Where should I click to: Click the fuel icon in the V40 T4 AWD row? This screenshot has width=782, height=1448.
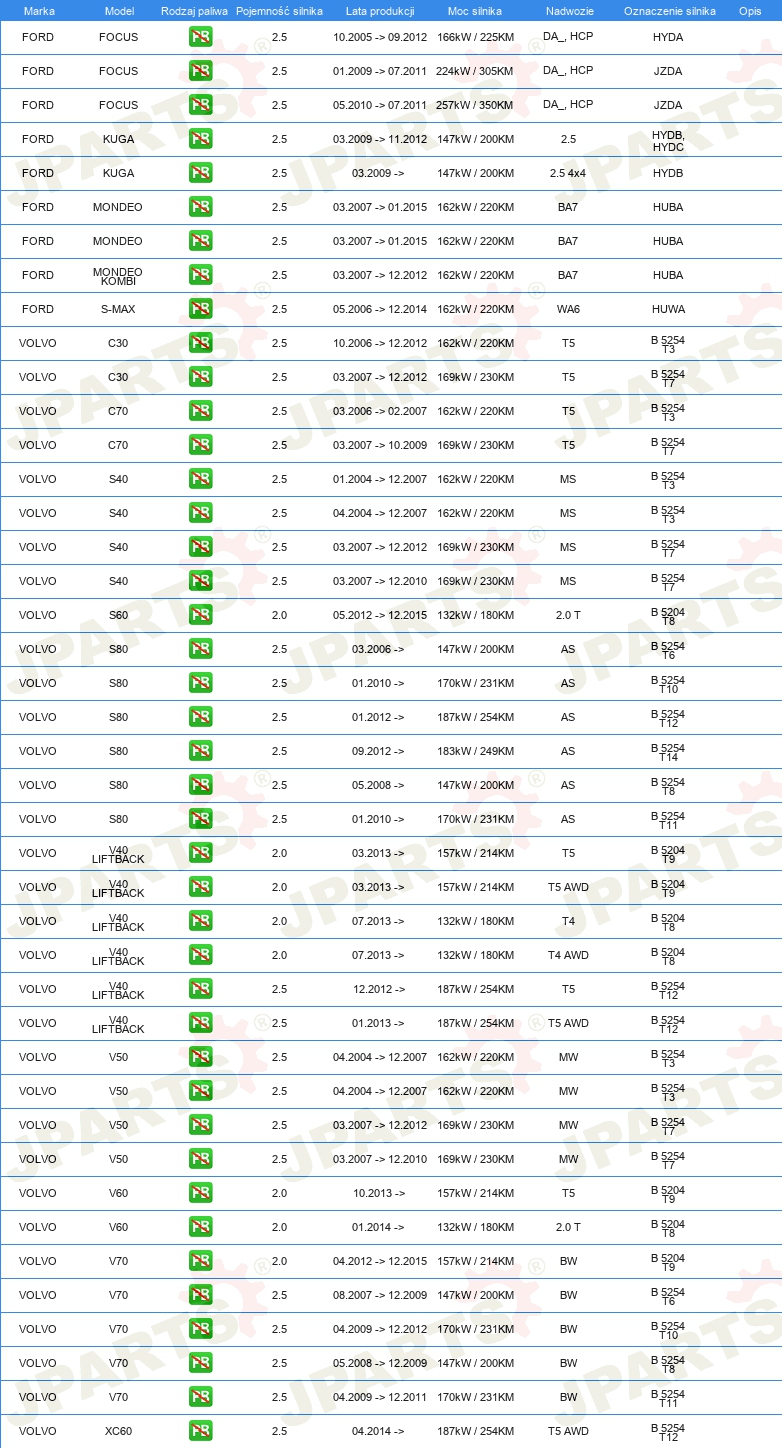click(200, 955)
